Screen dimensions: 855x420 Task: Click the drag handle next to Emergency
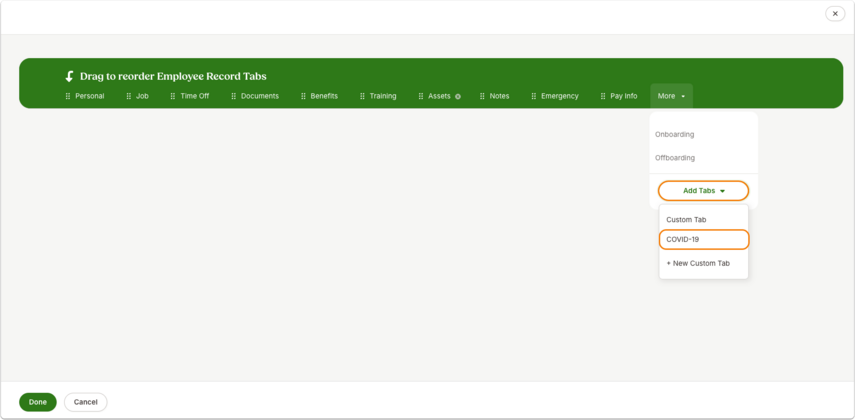coord(534,96)
